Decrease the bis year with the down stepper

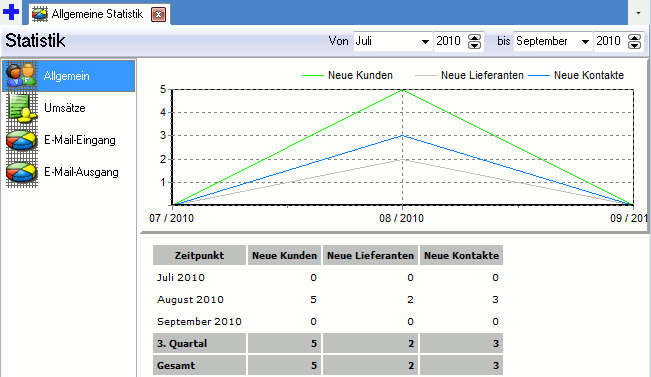point(634,45)
